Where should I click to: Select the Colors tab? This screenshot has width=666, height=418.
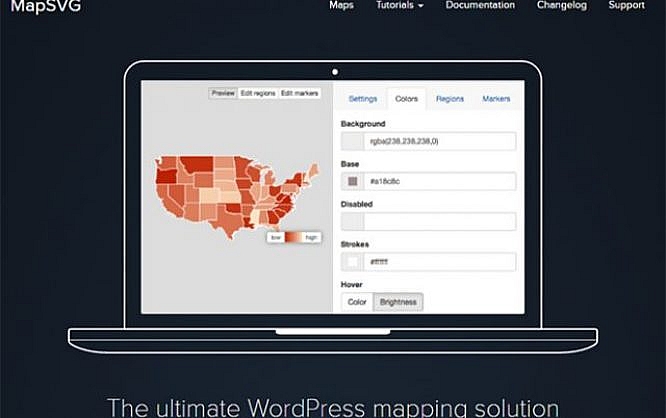coord(406,99)
